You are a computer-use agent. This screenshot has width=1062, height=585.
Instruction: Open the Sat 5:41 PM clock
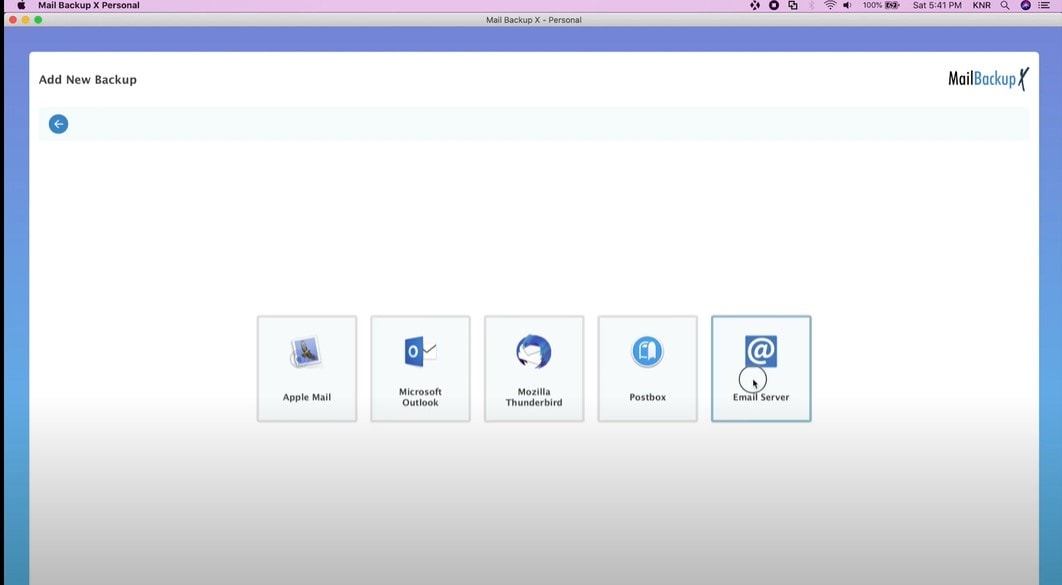937,5
